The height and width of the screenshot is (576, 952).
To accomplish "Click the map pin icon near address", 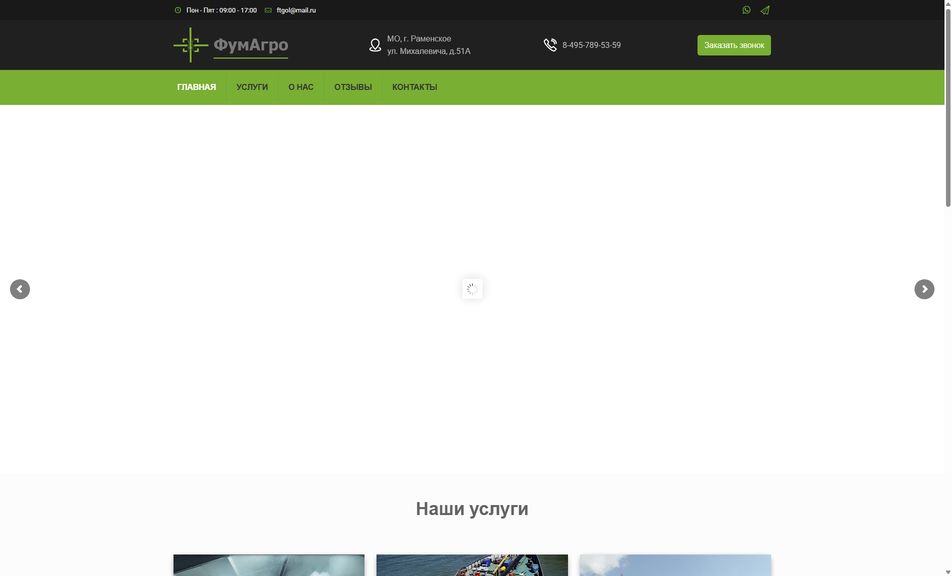I will pos(375,46).
